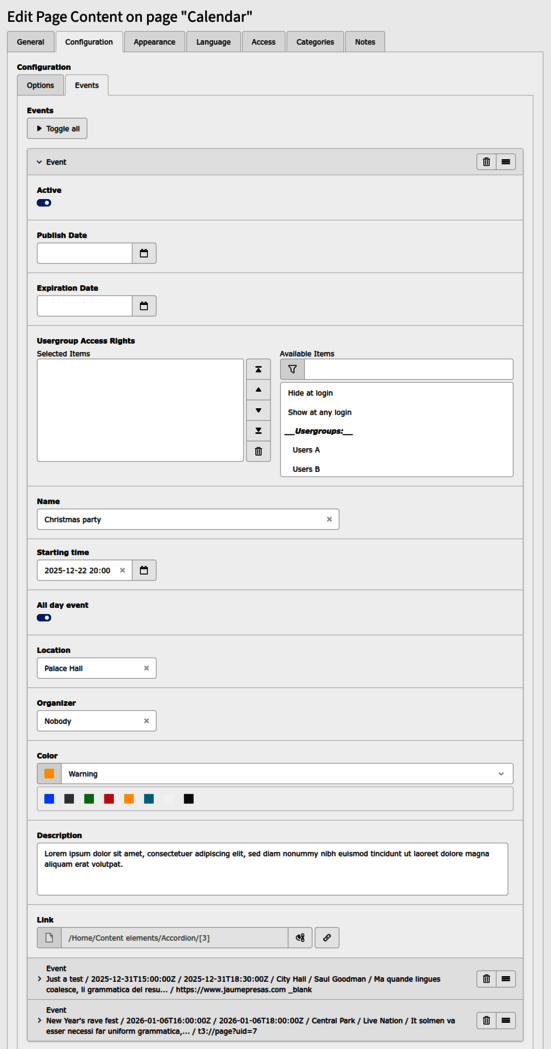The width and height of the screenshot is (551, 1049).
Task: Select the Configuration tab
Action: tap(89, 41)
